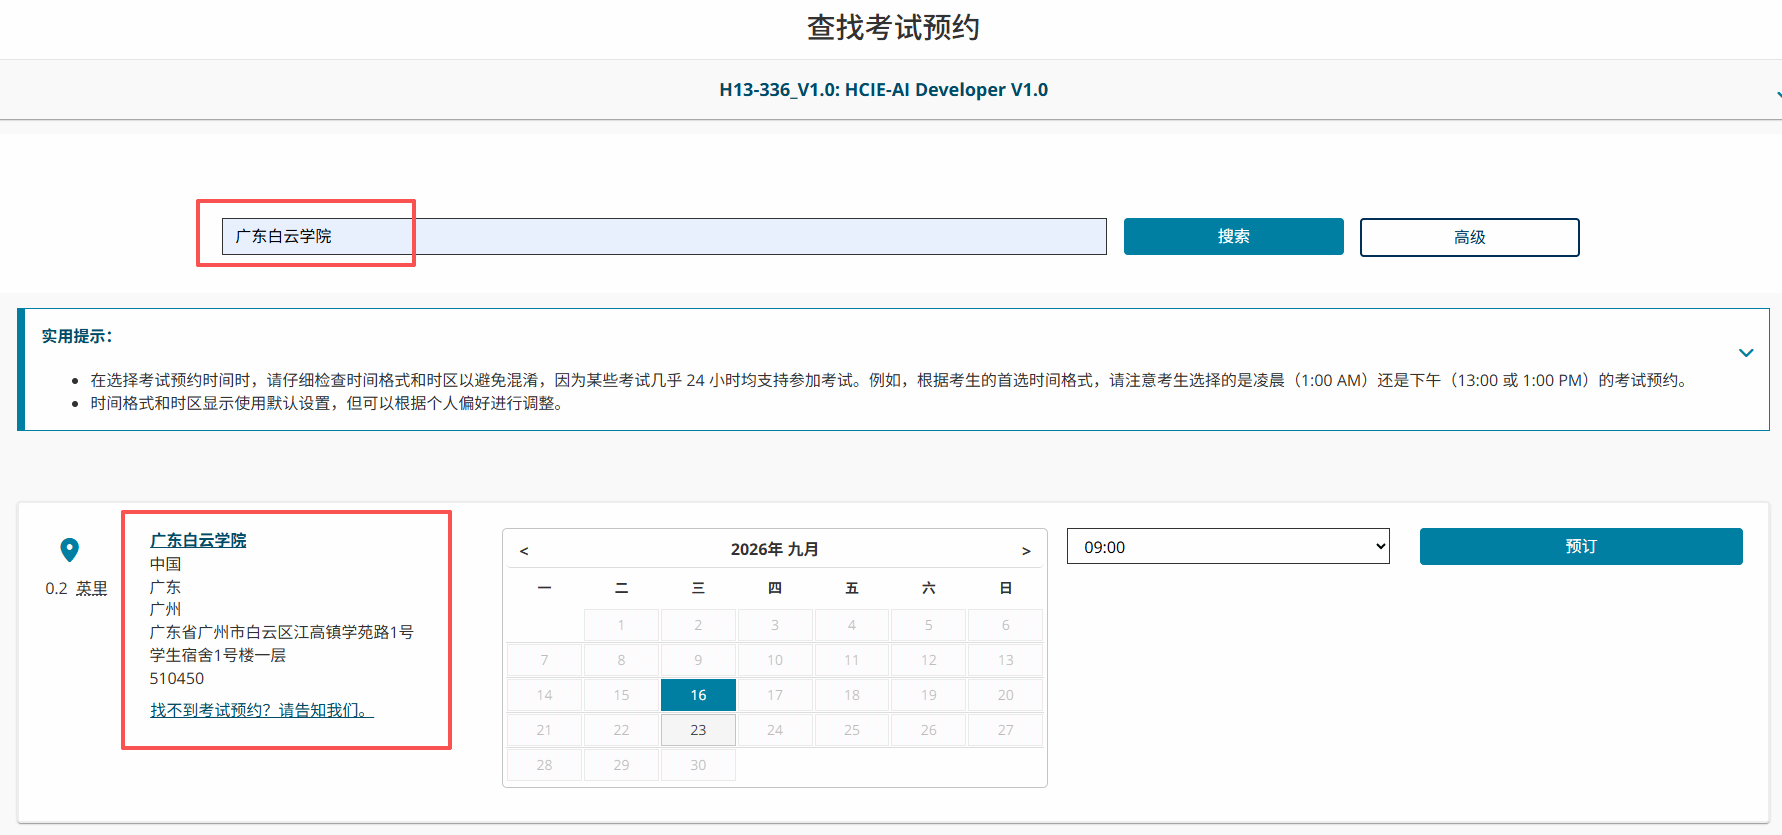Go to next month in calendar
Viewport: 1782px width, 835px height.
[1026, 551]
